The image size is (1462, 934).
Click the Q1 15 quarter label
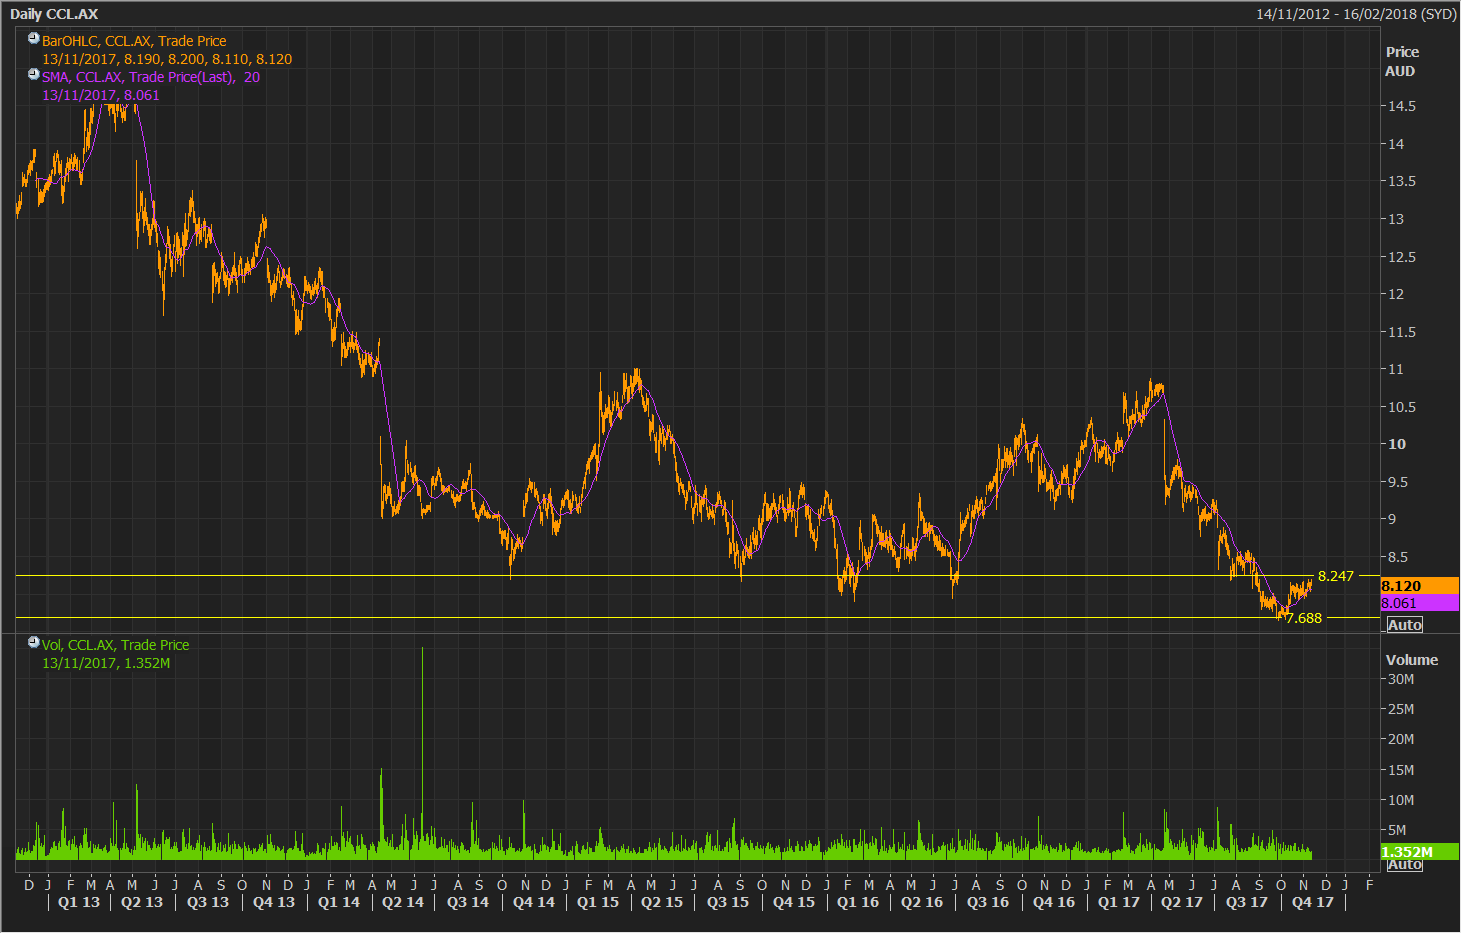pos(598,902)
